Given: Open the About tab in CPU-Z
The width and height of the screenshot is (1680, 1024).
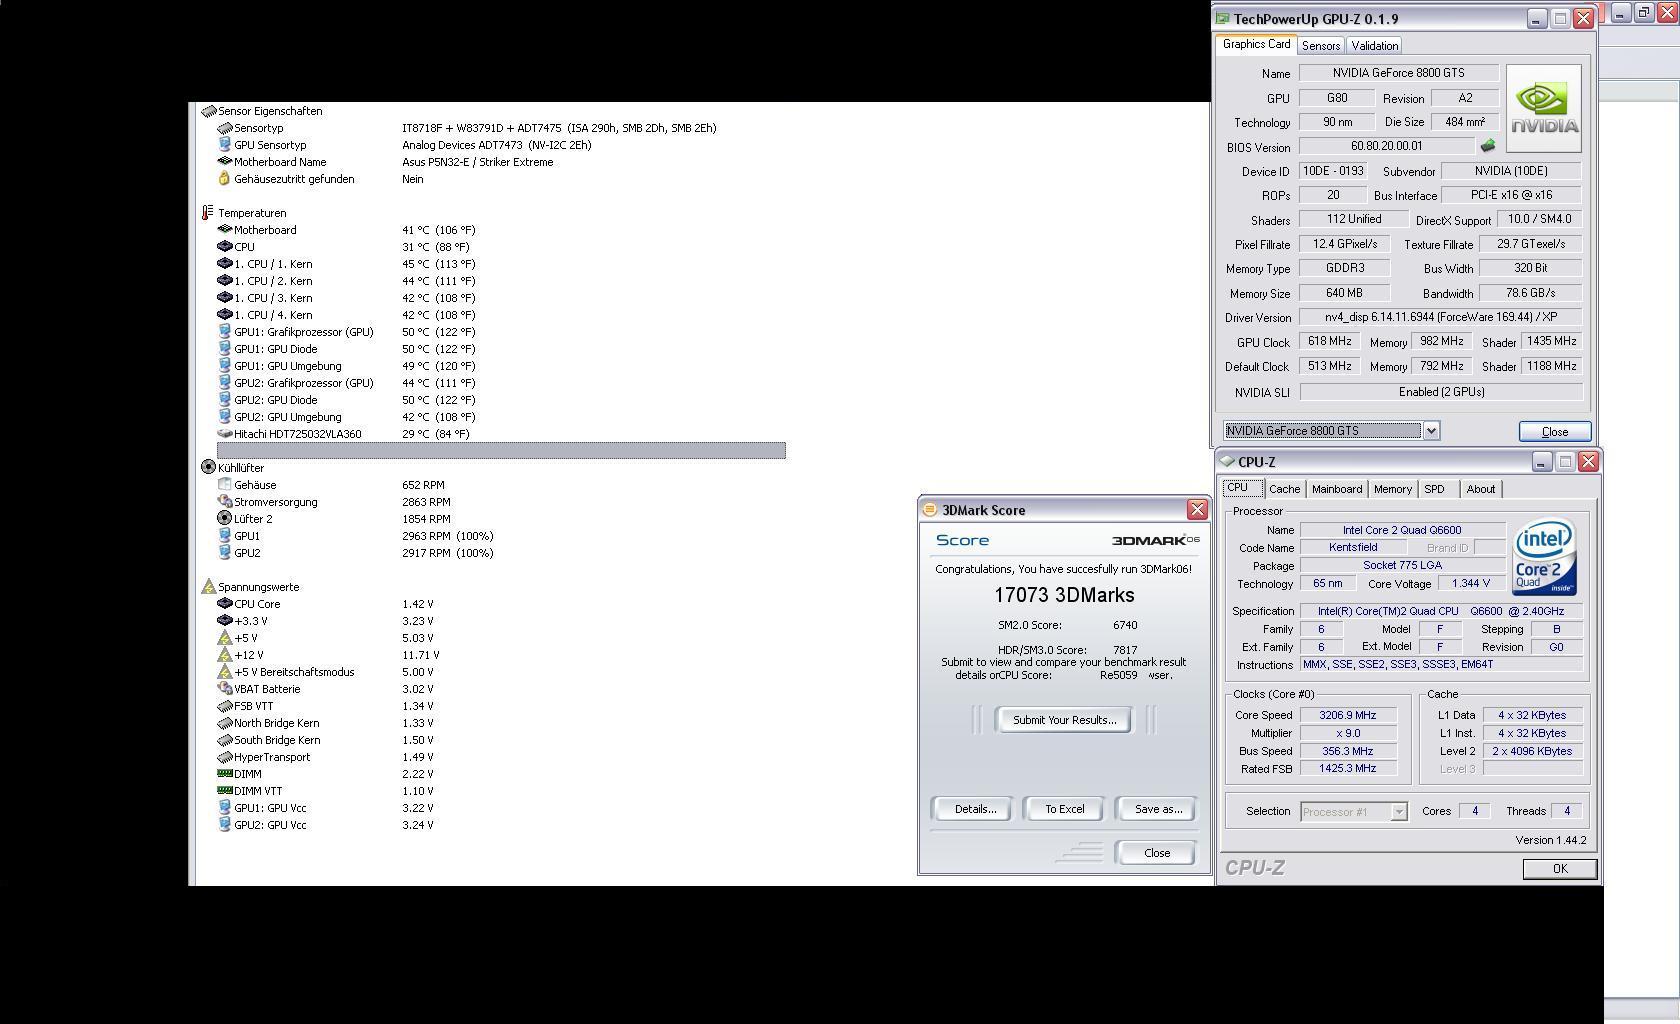Looking at the screenshot, I should [x=1480, y=489].
